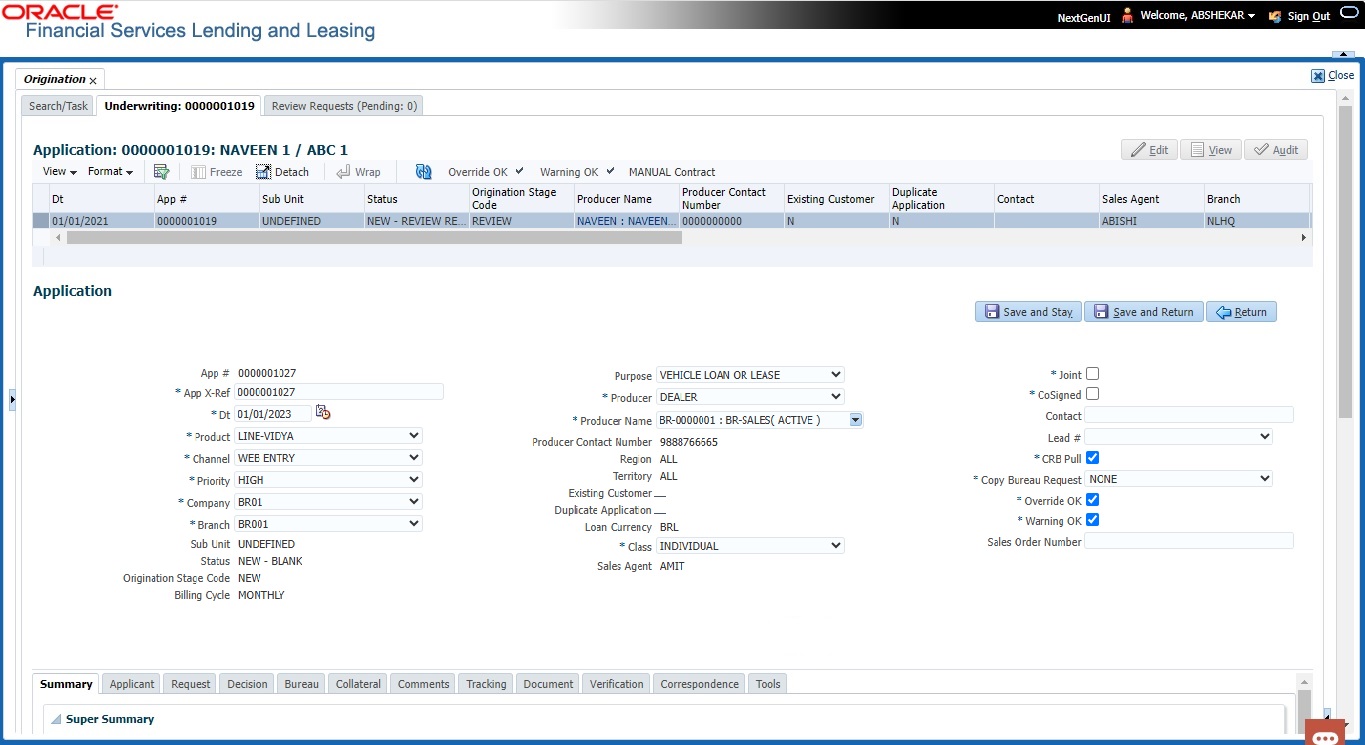Viewport: 1365px width, 745px height.
Task: Select the Underwriting: 0000001019 tab
Action: click(x=180, y=106)
